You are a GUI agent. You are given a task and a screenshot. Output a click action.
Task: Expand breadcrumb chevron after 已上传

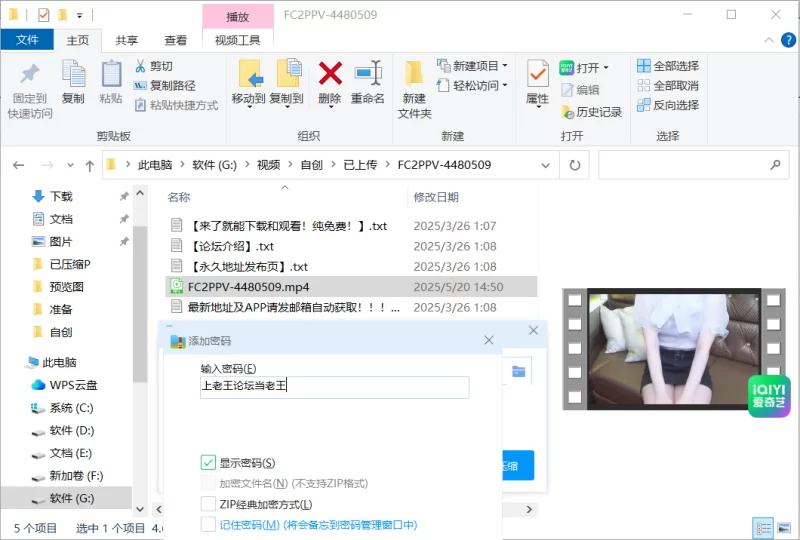coord(387,165)
